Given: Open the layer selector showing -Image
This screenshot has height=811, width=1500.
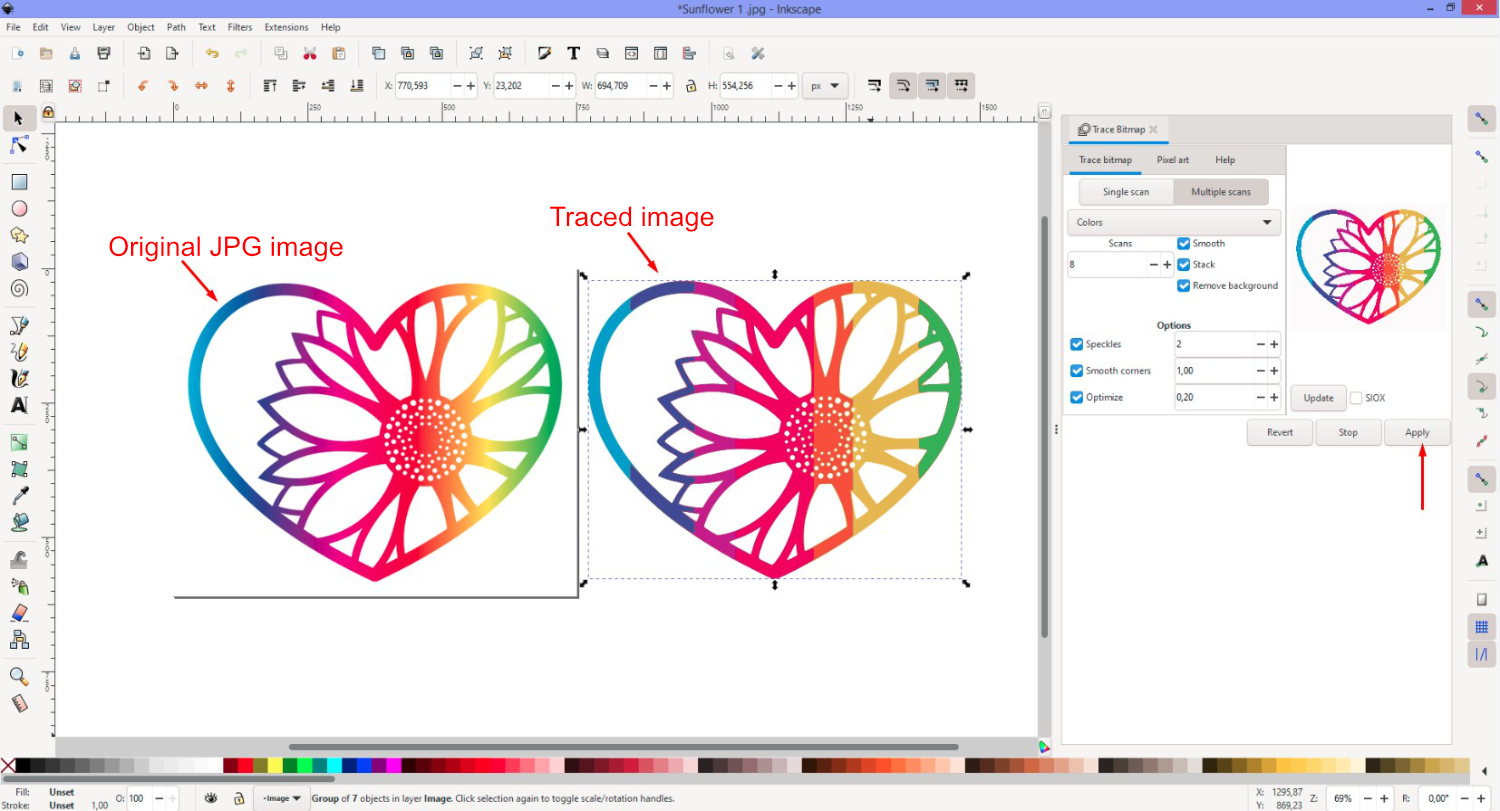Looking at the screenshot, I should 280,798.
